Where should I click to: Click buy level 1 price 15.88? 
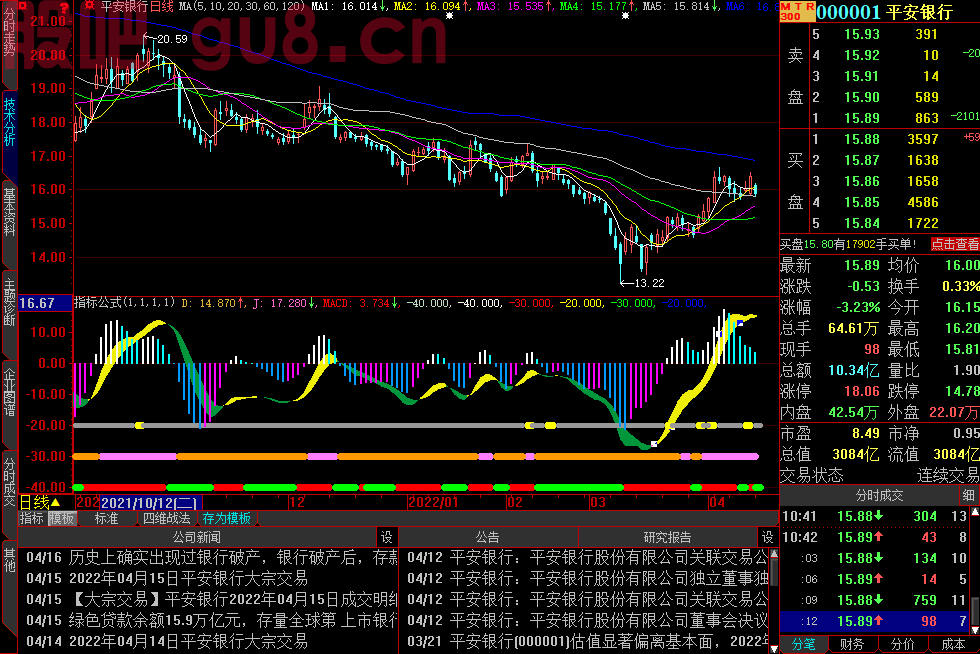click(x=861, y=139)
